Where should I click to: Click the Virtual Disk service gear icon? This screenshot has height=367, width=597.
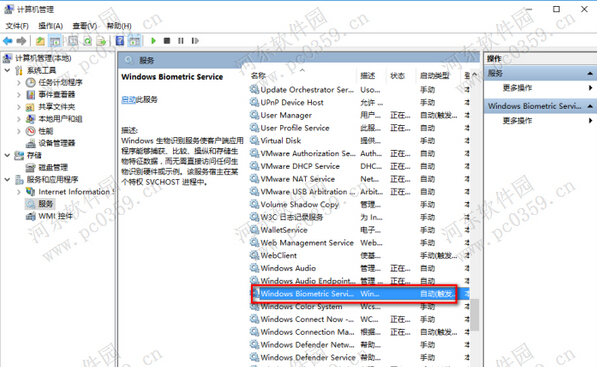coord(254,140)
